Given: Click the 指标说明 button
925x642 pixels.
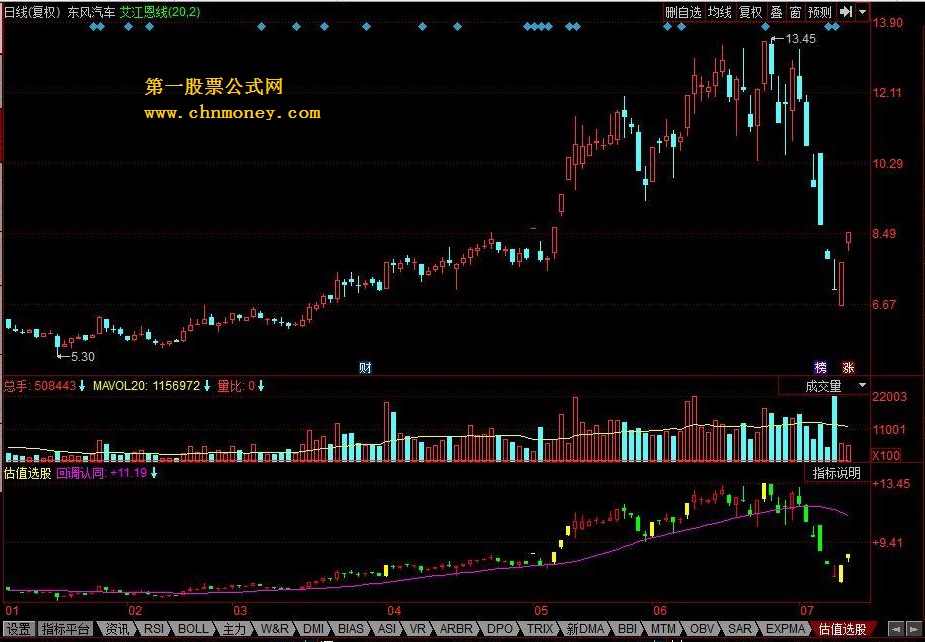Looking at the screenshot, I should [x=837, y=473].
